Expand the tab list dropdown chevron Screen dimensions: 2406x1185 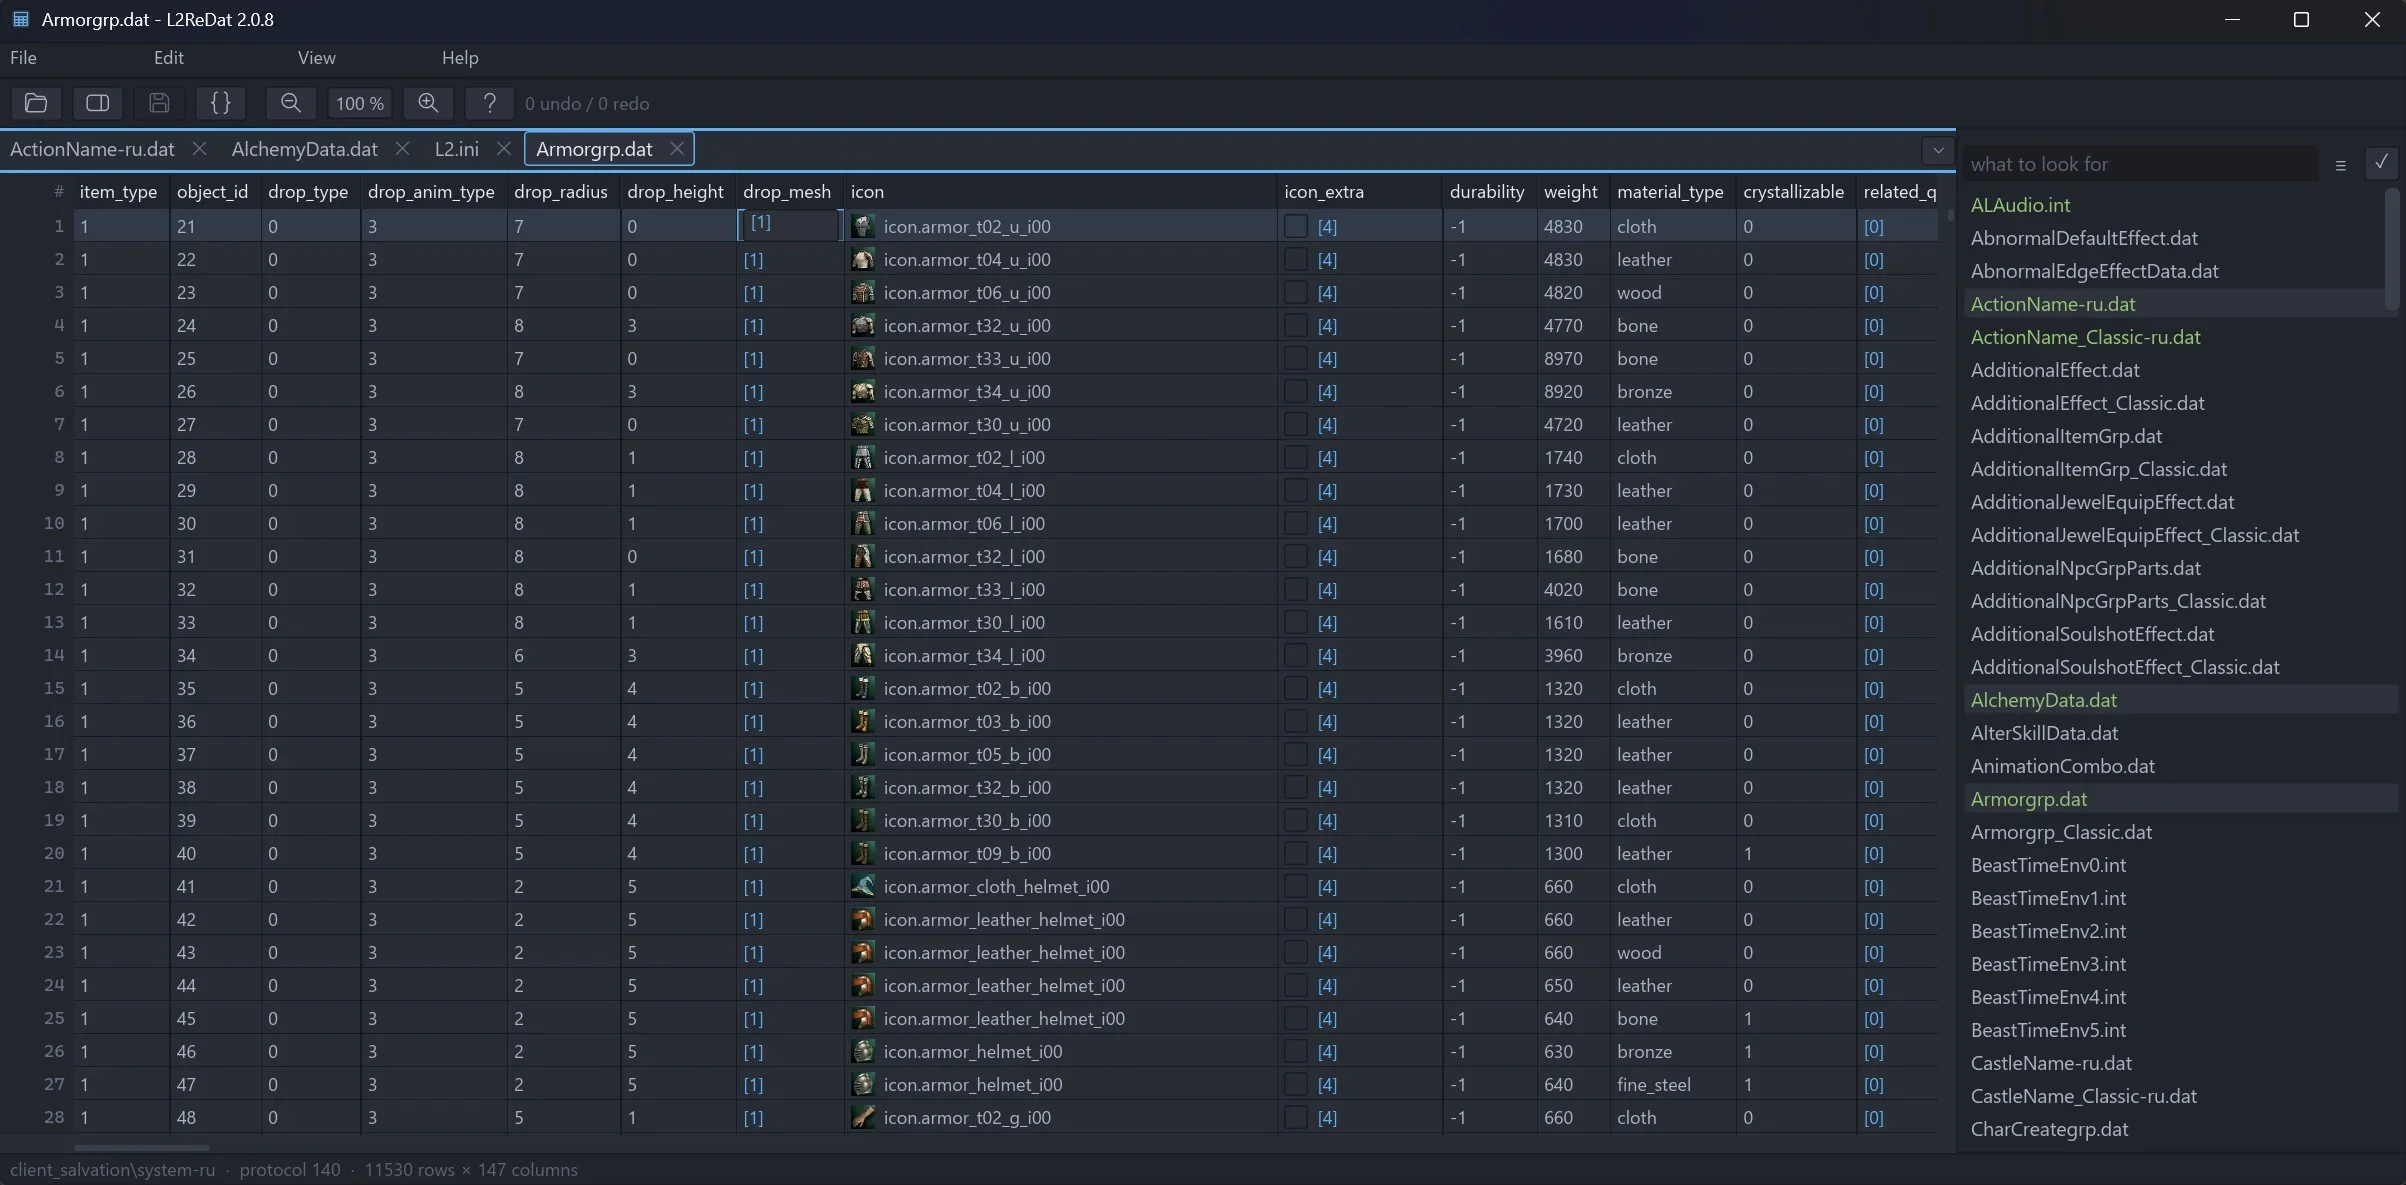[1938, 150]
